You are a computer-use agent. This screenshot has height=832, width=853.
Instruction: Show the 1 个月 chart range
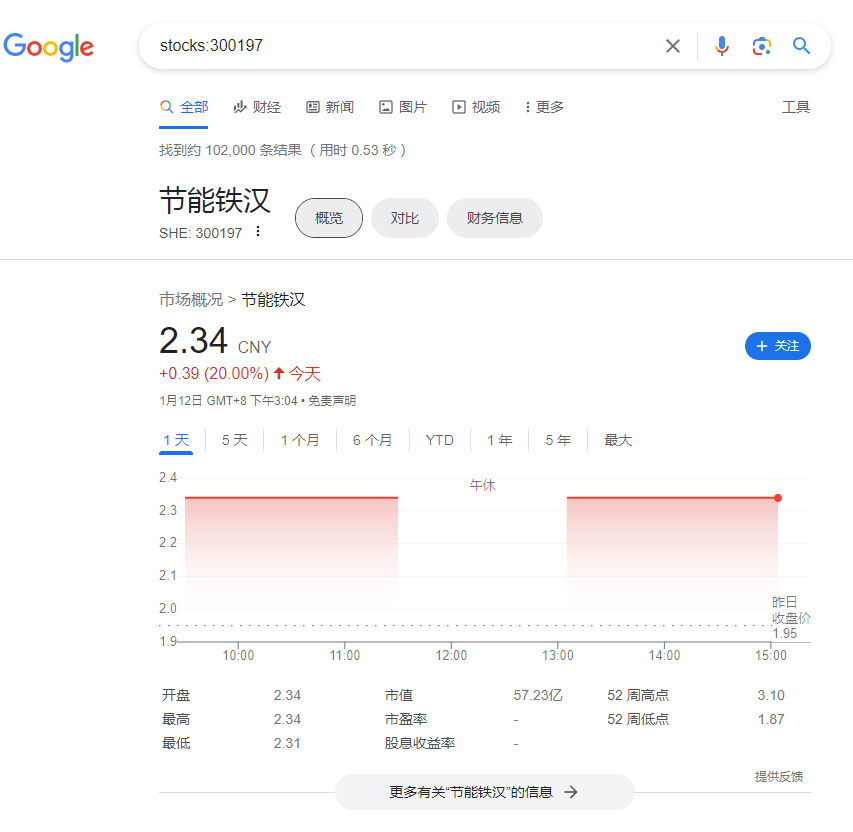pos(300,440)
